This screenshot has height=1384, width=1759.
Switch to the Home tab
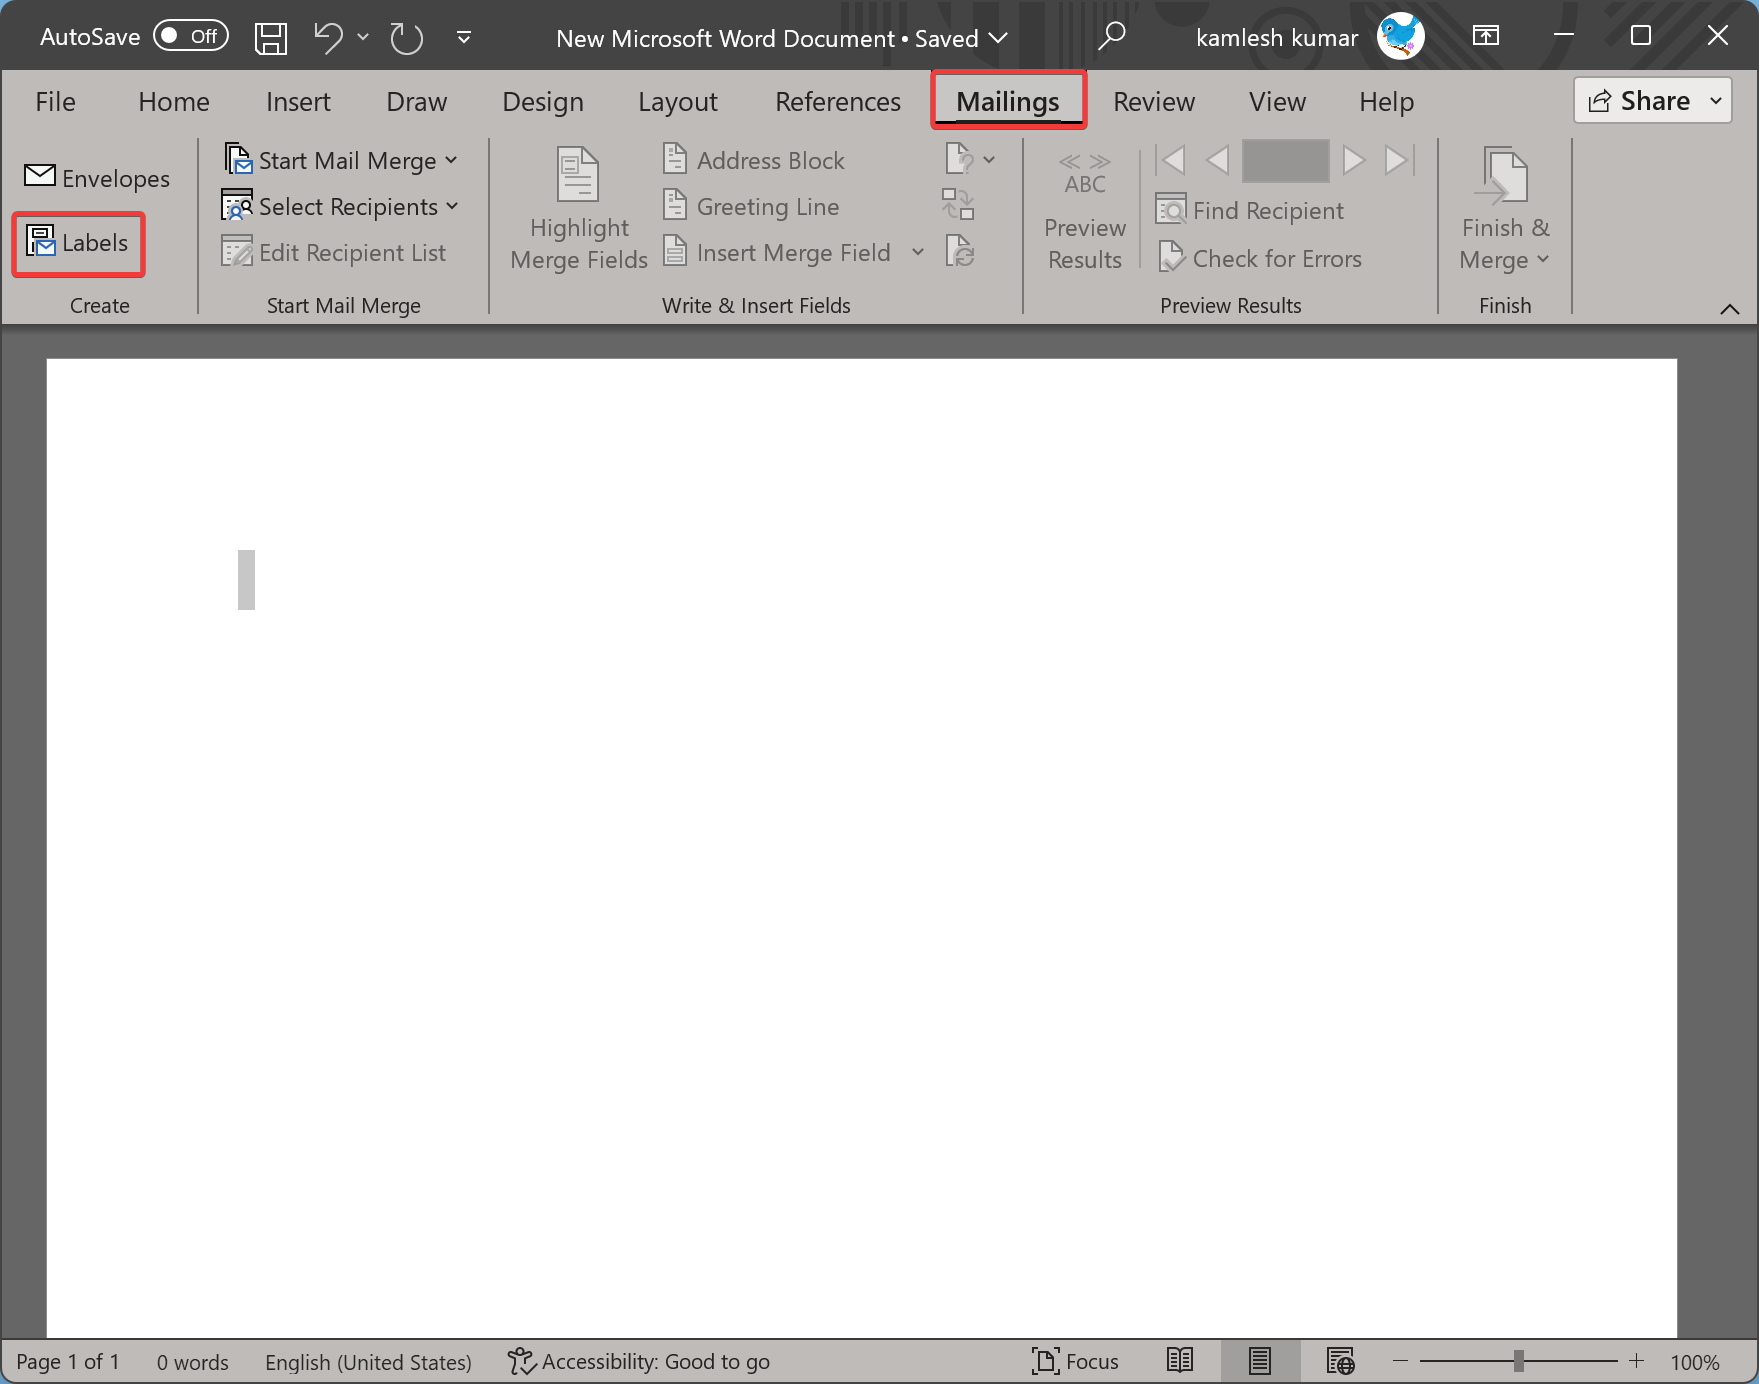click(174, 102)
